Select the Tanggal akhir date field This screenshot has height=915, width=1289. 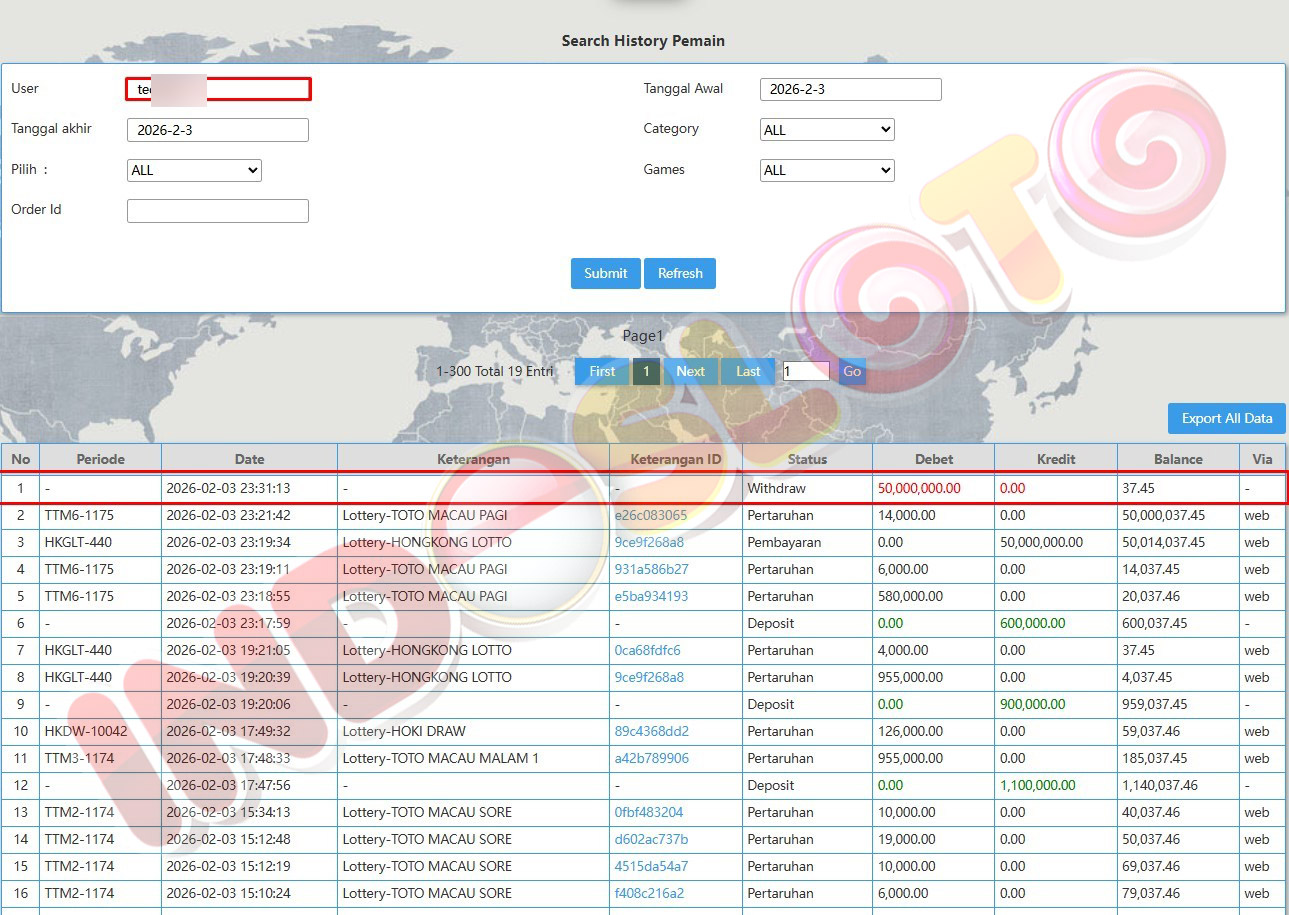pyautogui.click(x=217, y=130)
